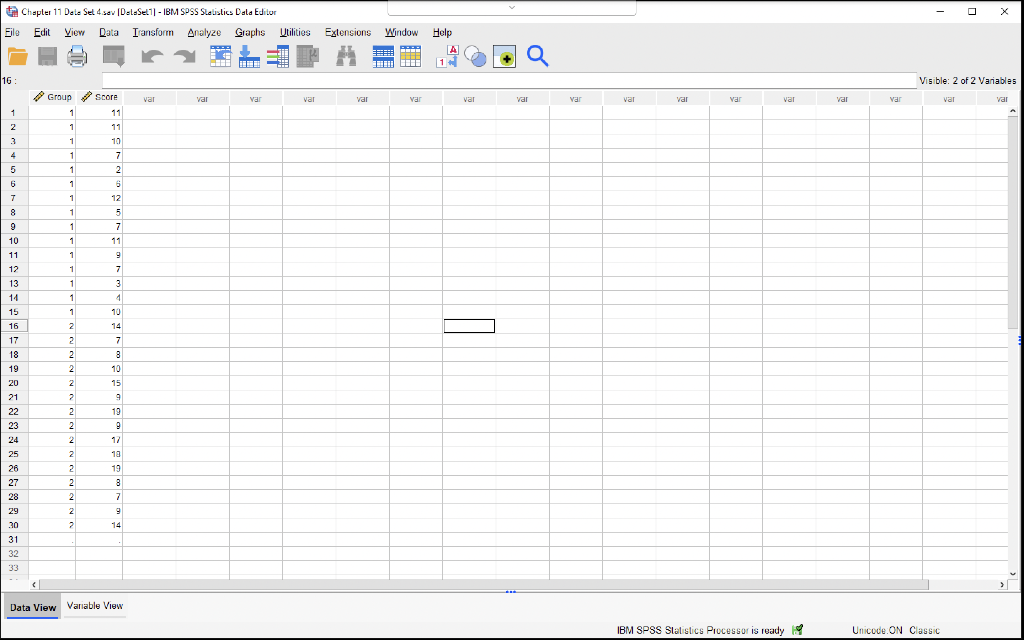
Task: Select row 15 header
Action: click(12, 312)
